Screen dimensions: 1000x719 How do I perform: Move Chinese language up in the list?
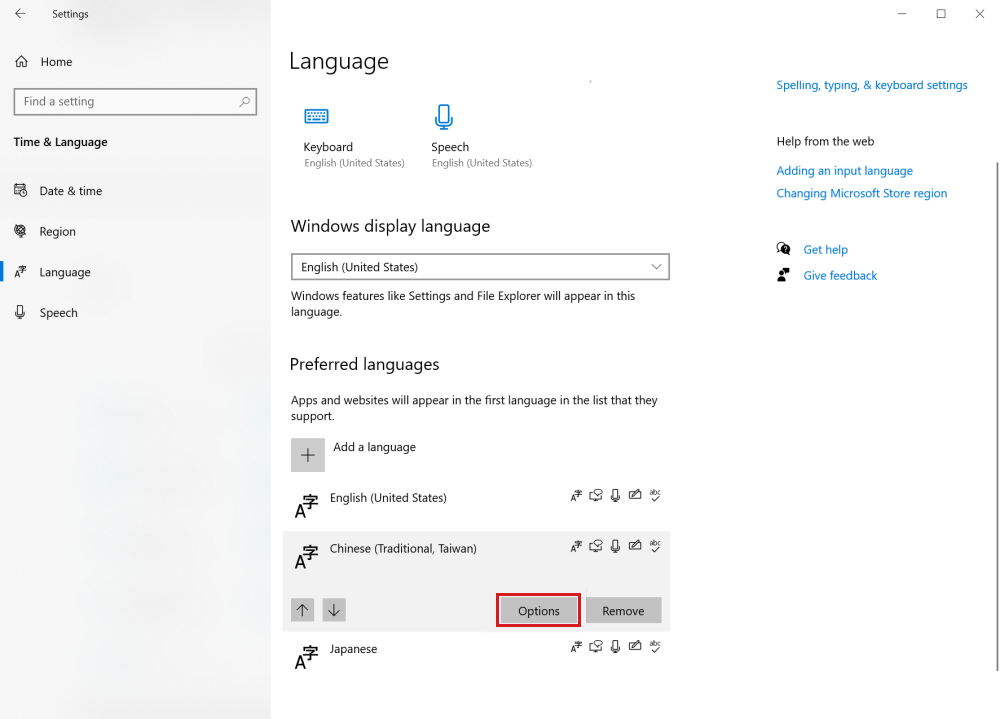point(303,611)
